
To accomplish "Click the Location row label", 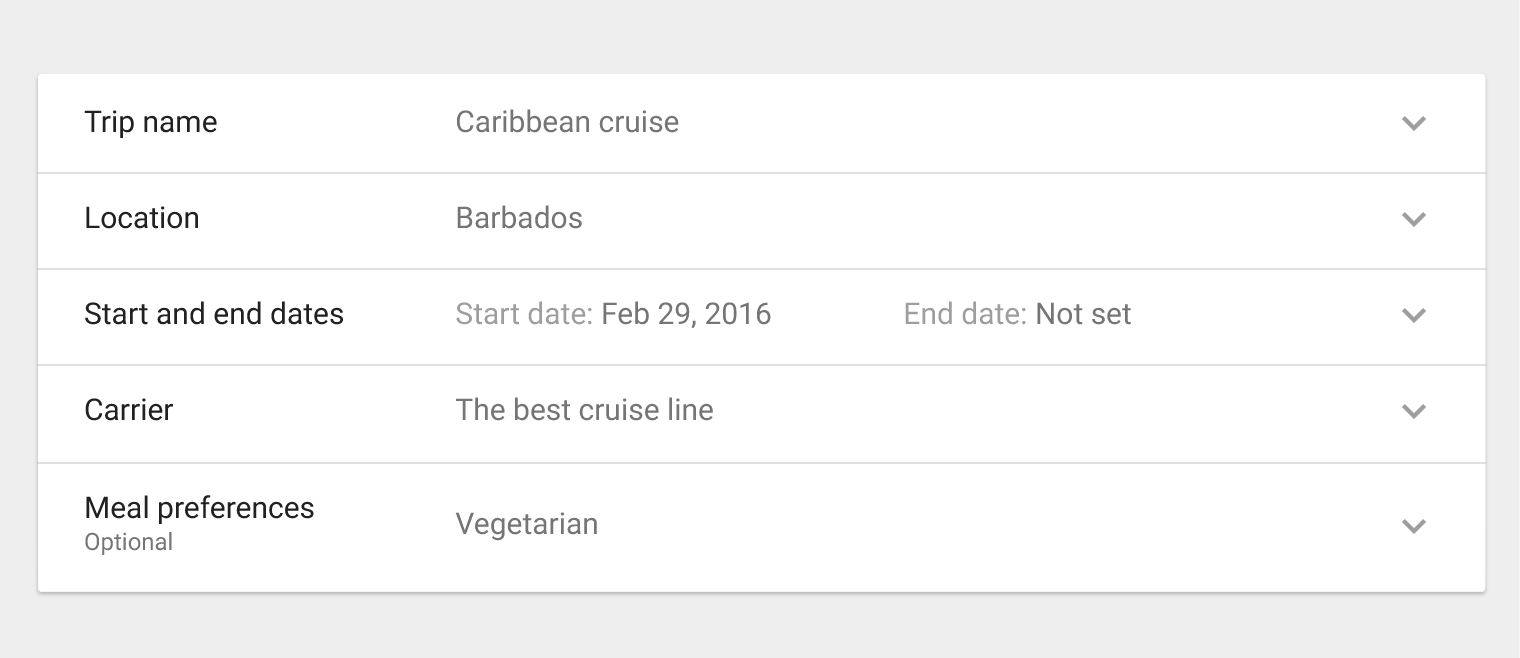I will (142, 218).
